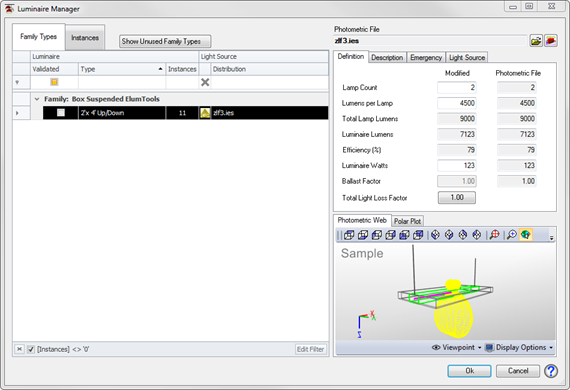This screenshot has height=390, width=570.
Task: Click the Luminaire Manager title bar icon
Action: click(x=9, y=9)
